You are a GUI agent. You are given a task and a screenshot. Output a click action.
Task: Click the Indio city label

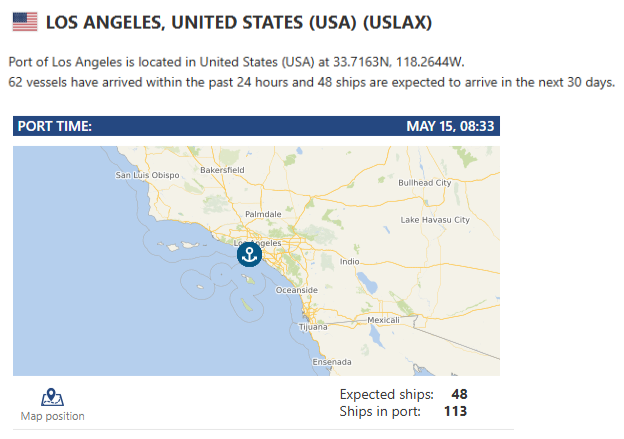pos(349,261)
